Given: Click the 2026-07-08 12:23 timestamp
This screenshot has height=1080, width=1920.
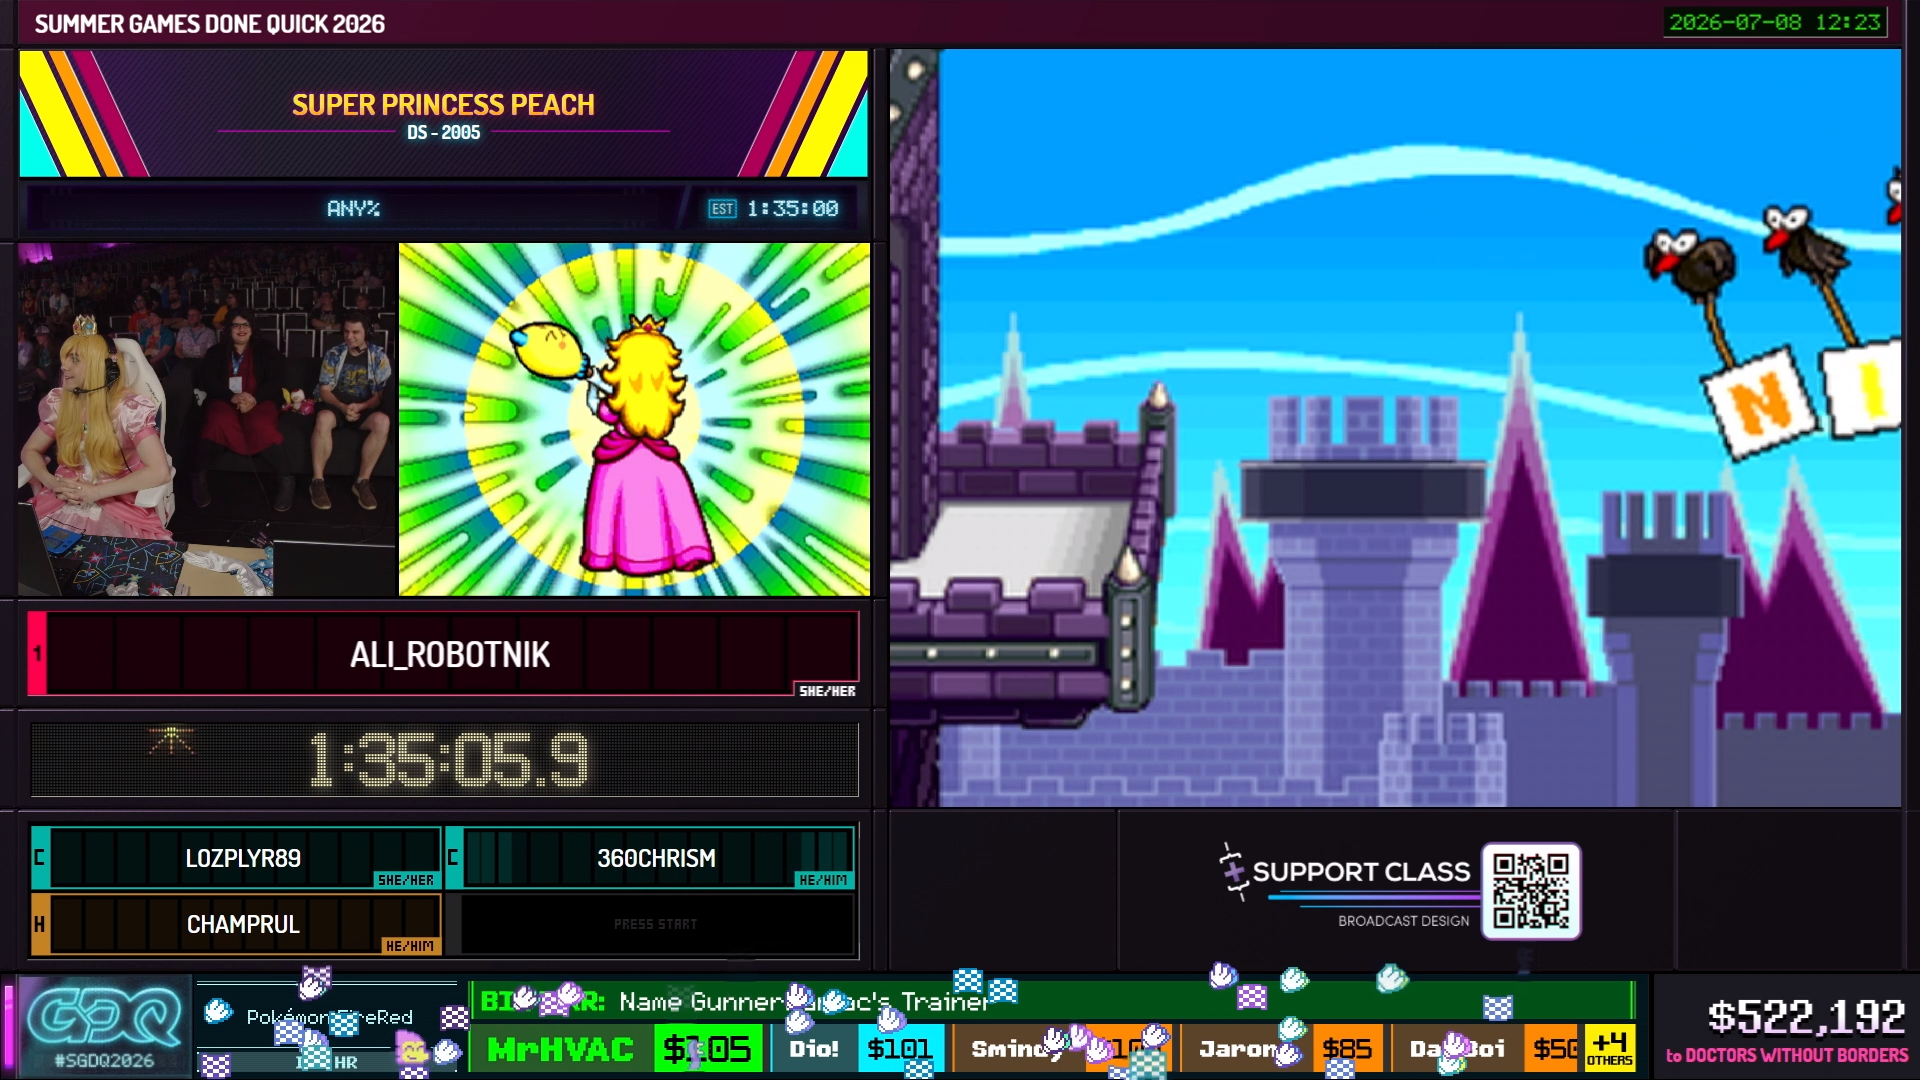Looking at the screenshot, I should [1775, 22].
